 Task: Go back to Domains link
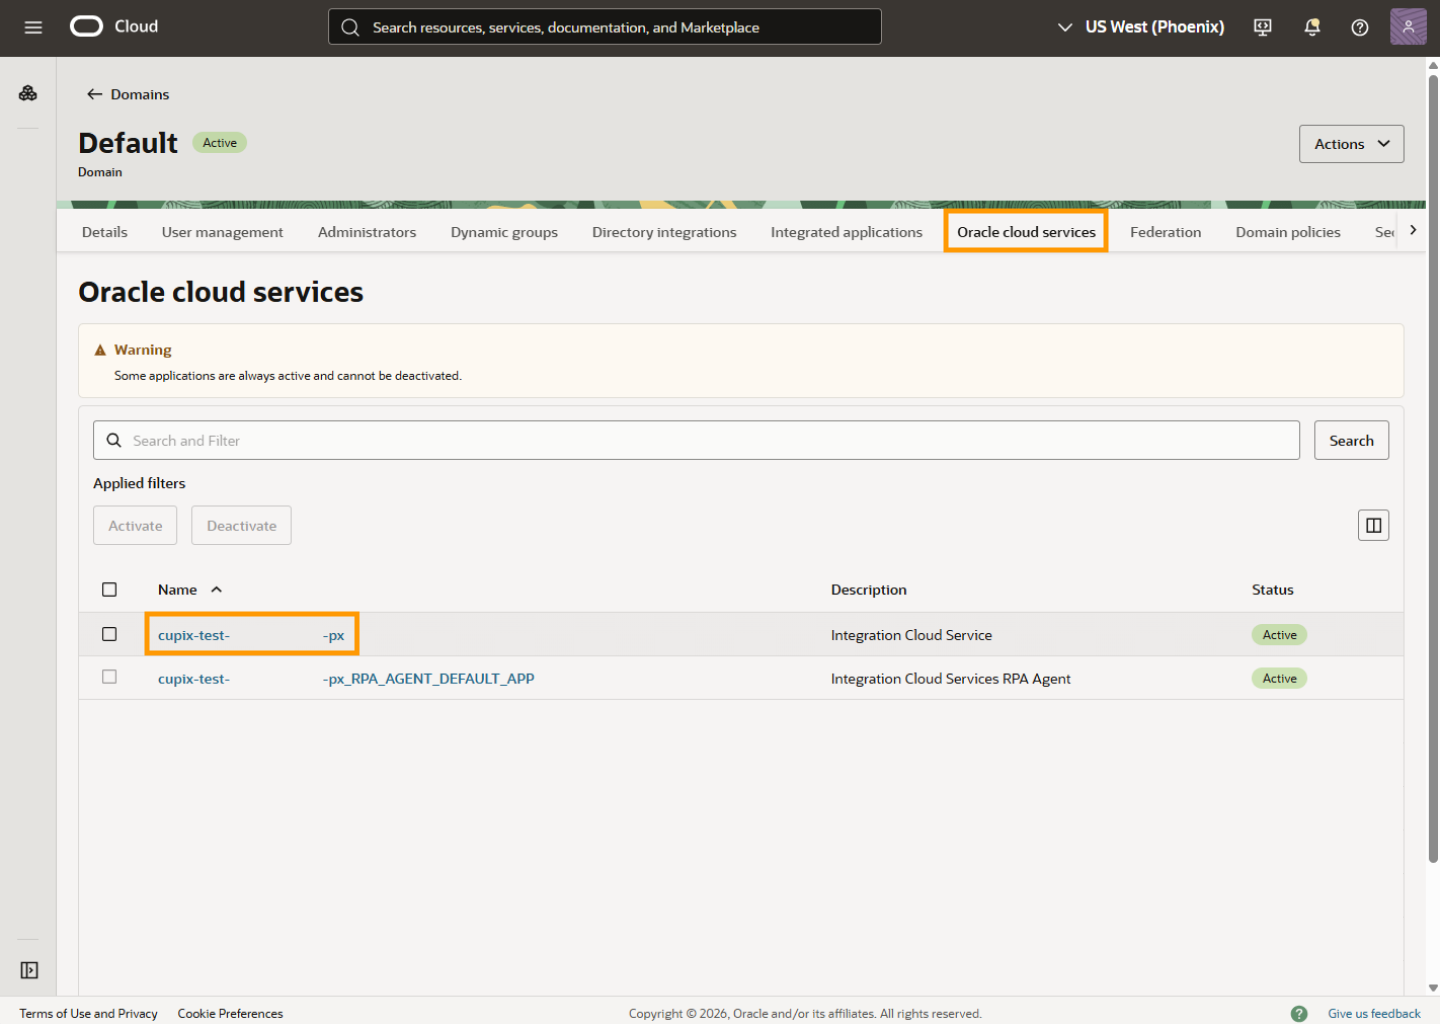[140, 94]
